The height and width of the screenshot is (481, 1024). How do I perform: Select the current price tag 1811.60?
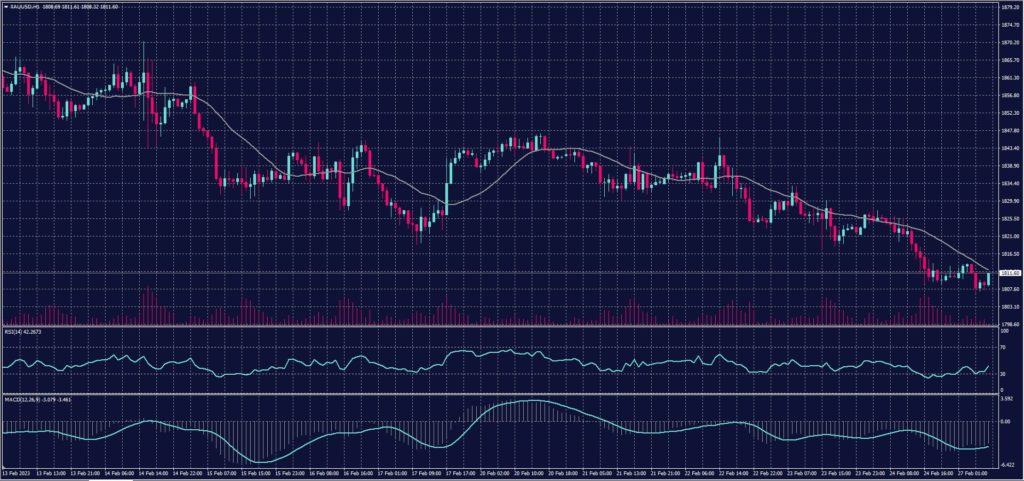tap(1009, 272)
